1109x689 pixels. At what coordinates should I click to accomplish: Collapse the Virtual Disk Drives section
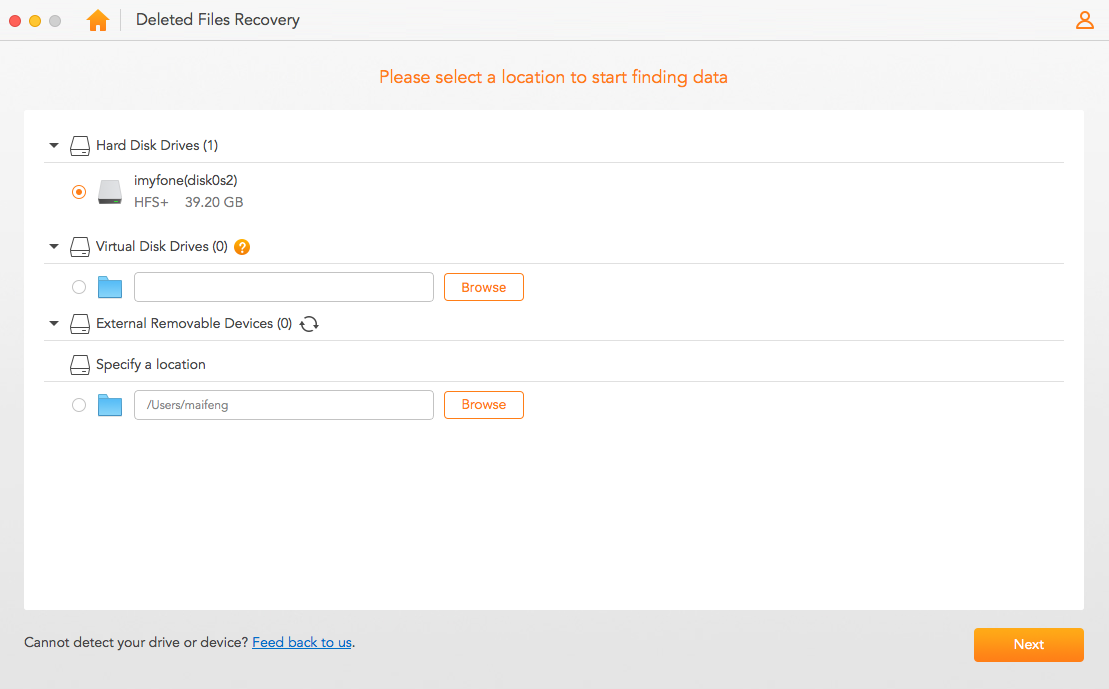click(x=54, y=246)
